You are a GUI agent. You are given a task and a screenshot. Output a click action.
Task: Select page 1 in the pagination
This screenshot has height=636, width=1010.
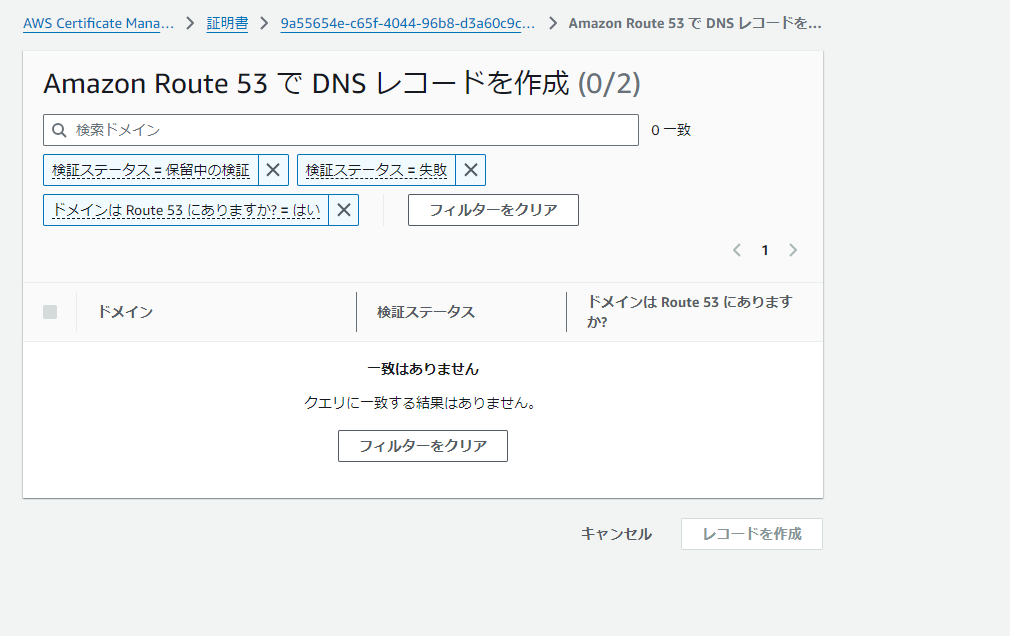click(x=765, y=250)
